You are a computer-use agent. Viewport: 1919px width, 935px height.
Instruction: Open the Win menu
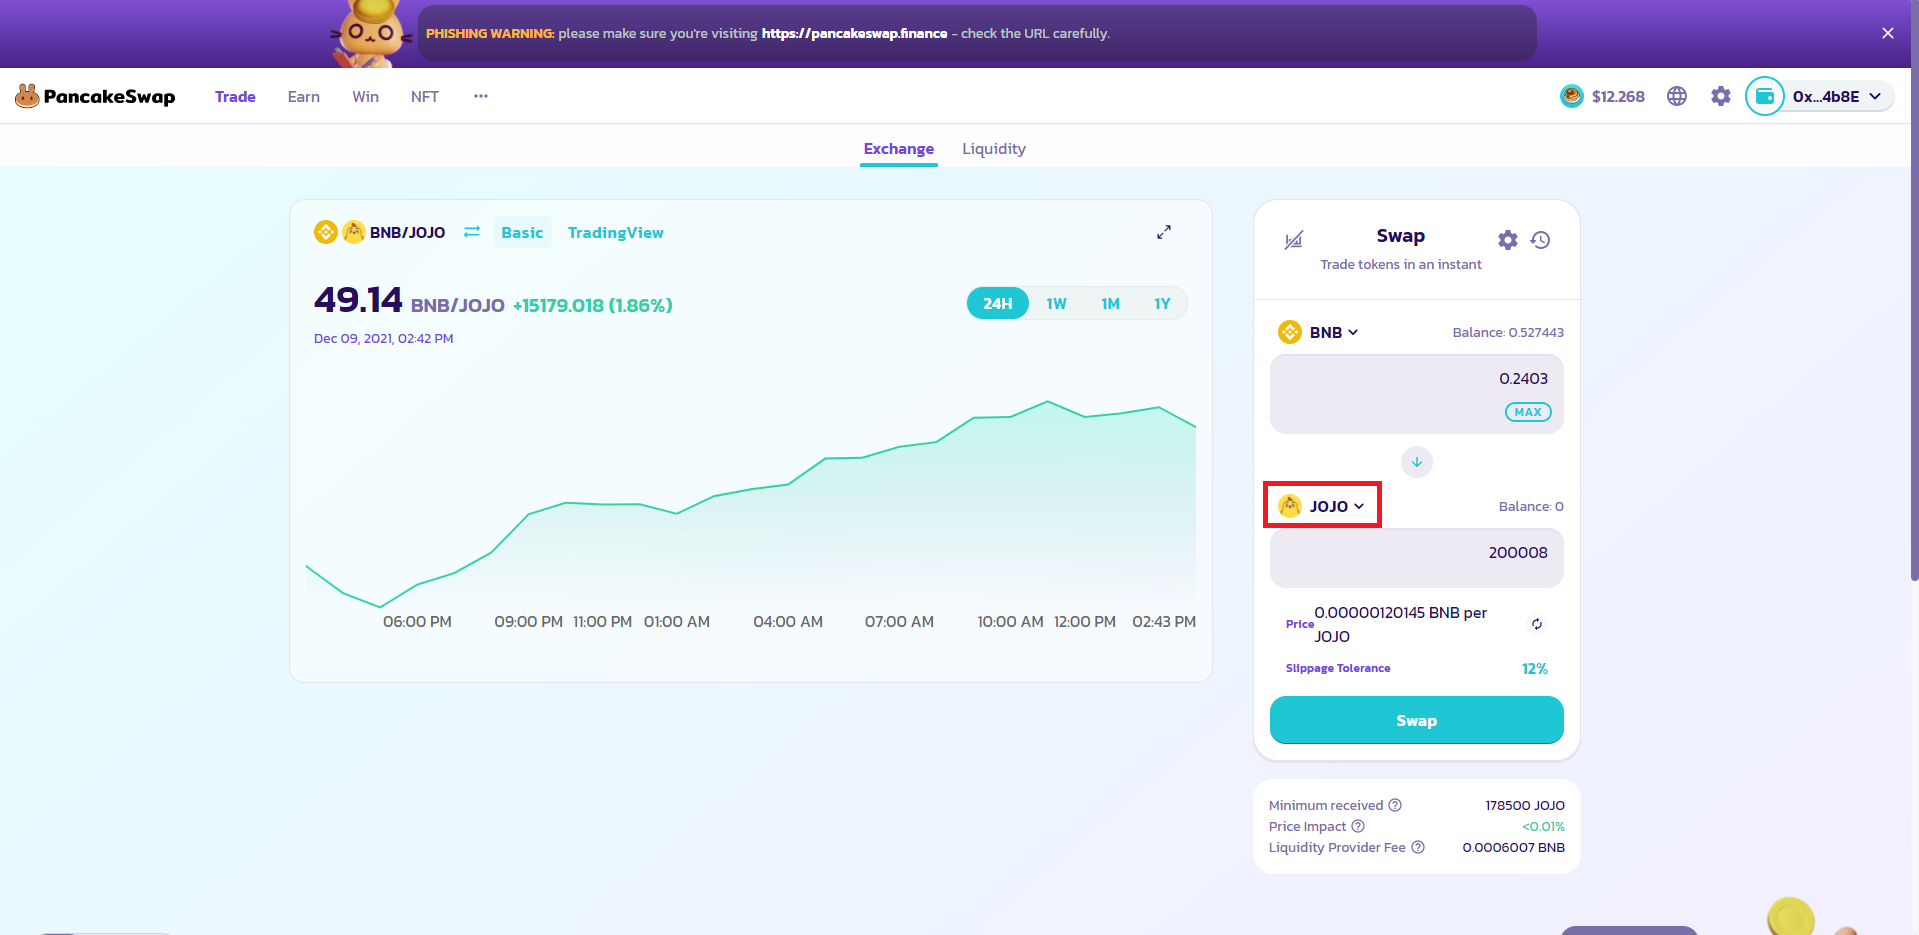pyautogui.click(x=365, y=96)
